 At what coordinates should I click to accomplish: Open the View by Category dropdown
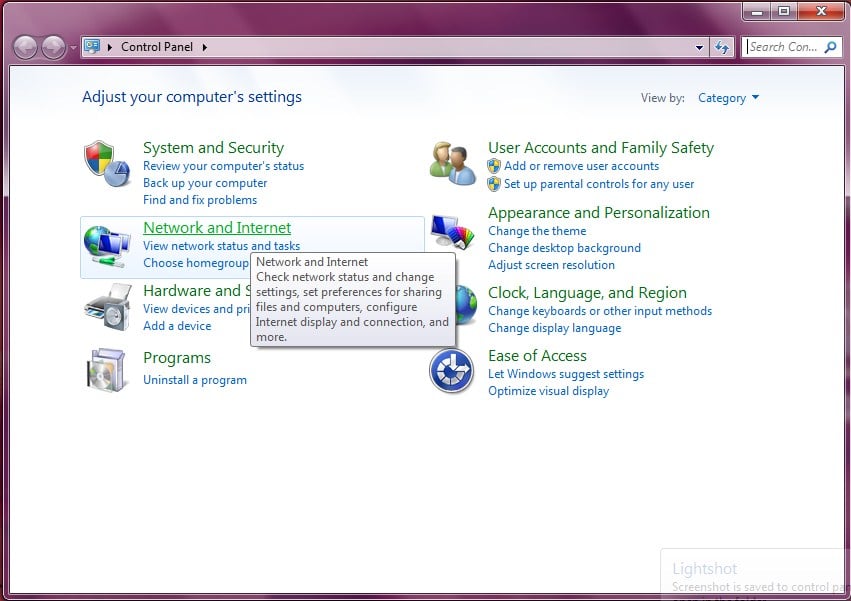coord(728,98)
